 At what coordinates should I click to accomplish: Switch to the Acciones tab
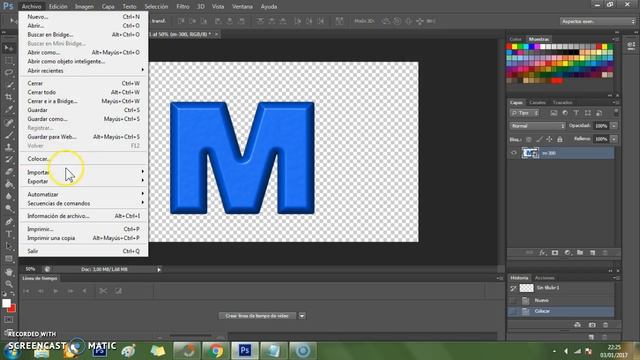pos(545,278)
